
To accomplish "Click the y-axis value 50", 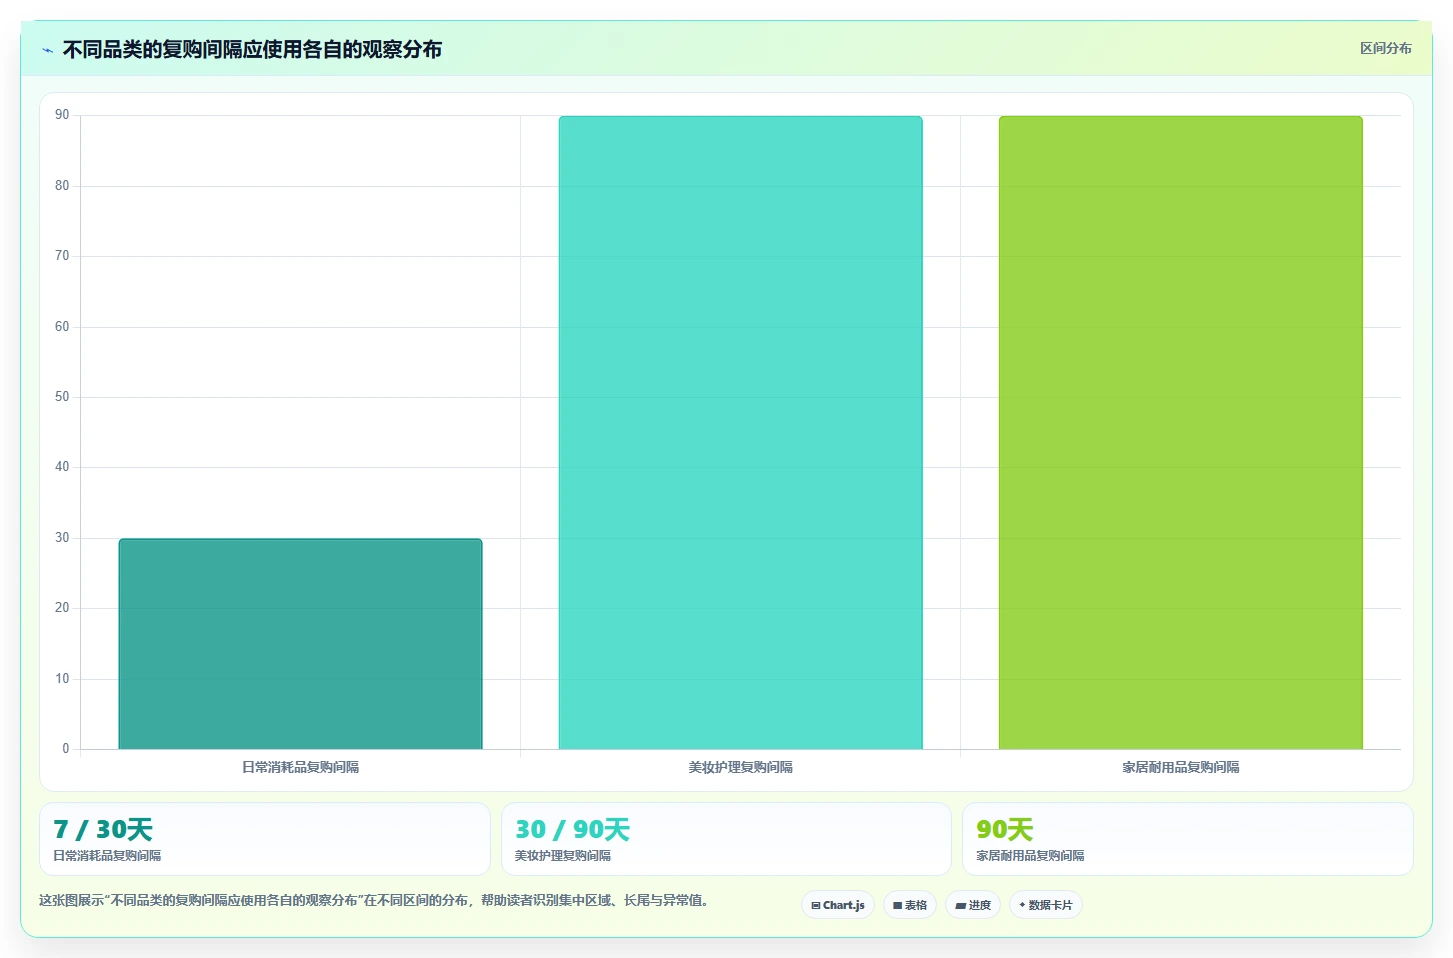I will pyautogui.click(x=62, y=397).
